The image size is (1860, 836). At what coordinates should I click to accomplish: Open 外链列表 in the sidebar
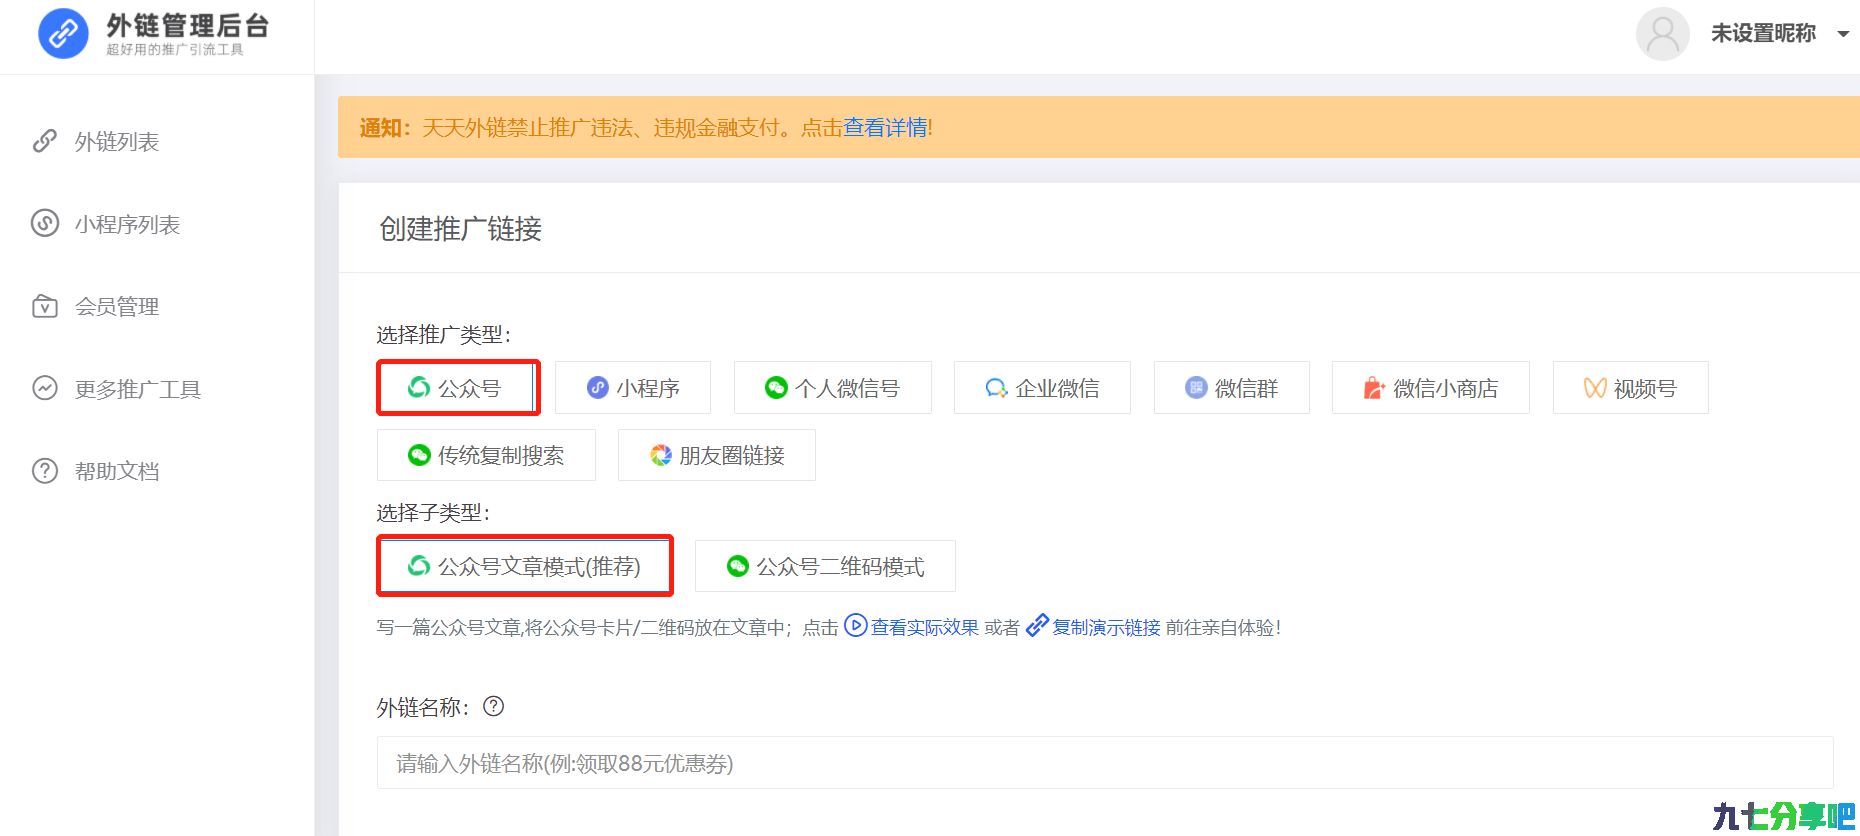point(117,141)
